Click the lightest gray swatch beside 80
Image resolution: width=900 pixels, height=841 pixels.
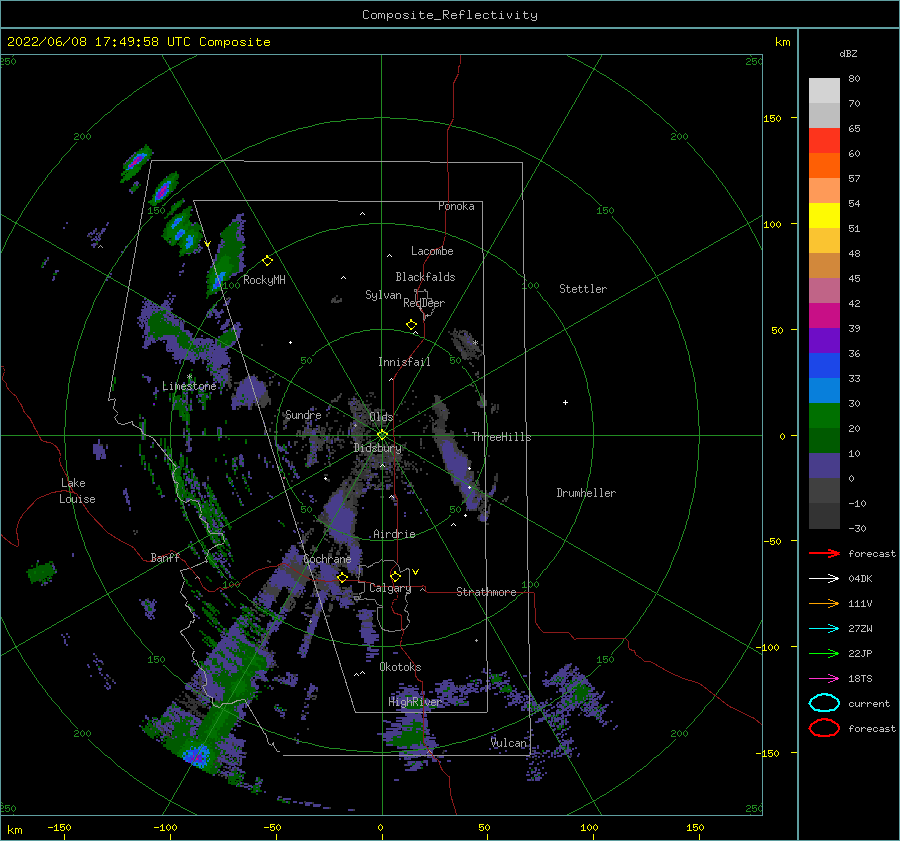click(824, 90)
